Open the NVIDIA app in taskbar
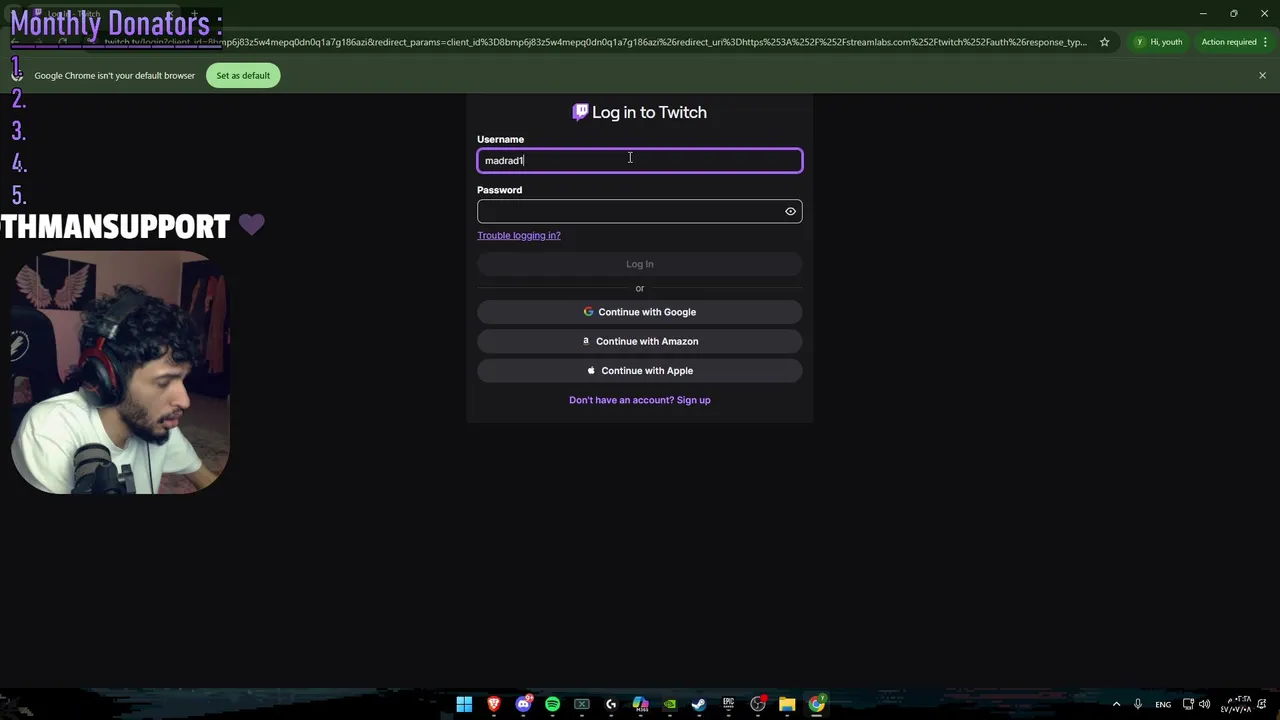 click(669, 704)
